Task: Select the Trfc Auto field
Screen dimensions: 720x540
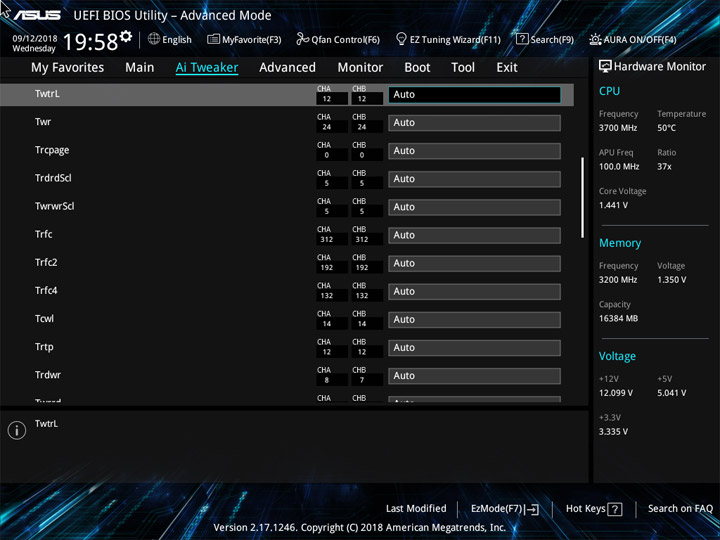Action: click(x=474, y=235)
